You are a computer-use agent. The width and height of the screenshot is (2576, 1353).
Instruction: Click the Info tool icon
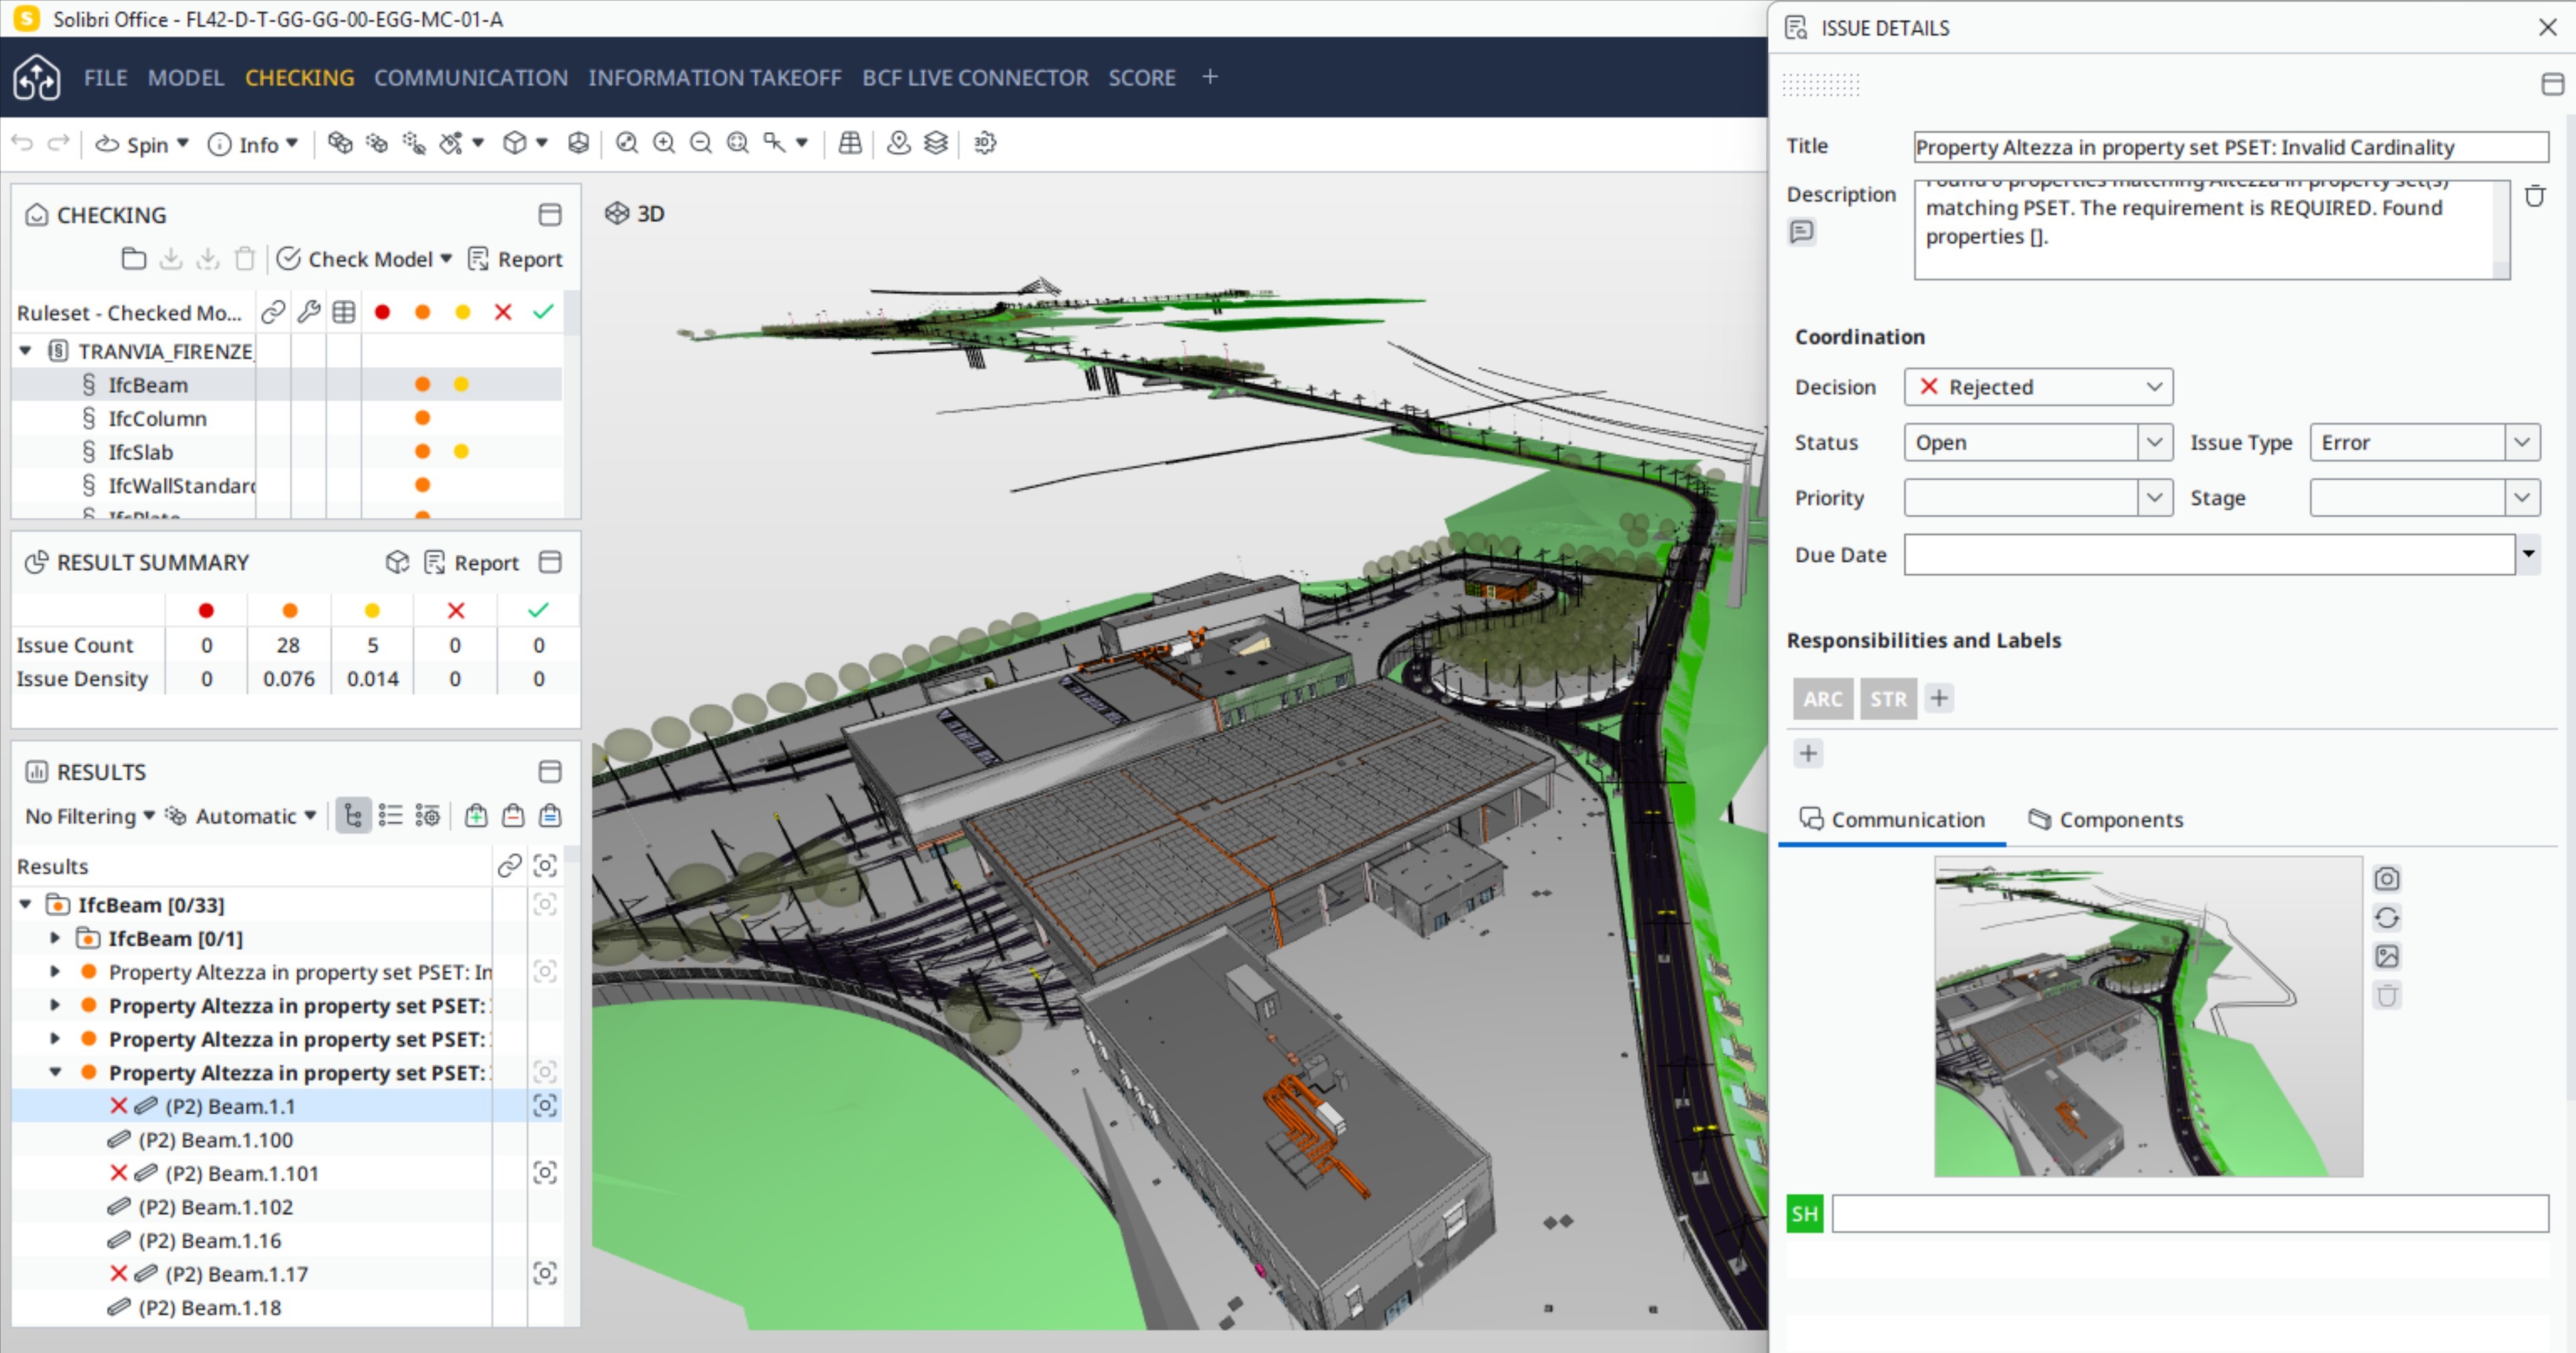click(x=219, y=144)
